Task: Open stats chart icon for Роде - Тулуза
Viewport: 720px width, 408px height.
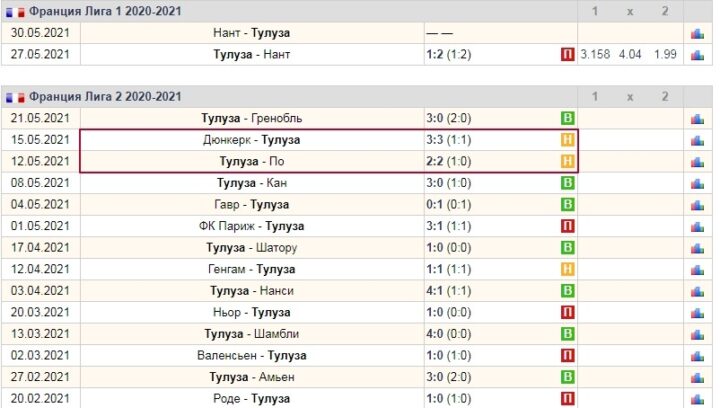Action: pos(697,399)
